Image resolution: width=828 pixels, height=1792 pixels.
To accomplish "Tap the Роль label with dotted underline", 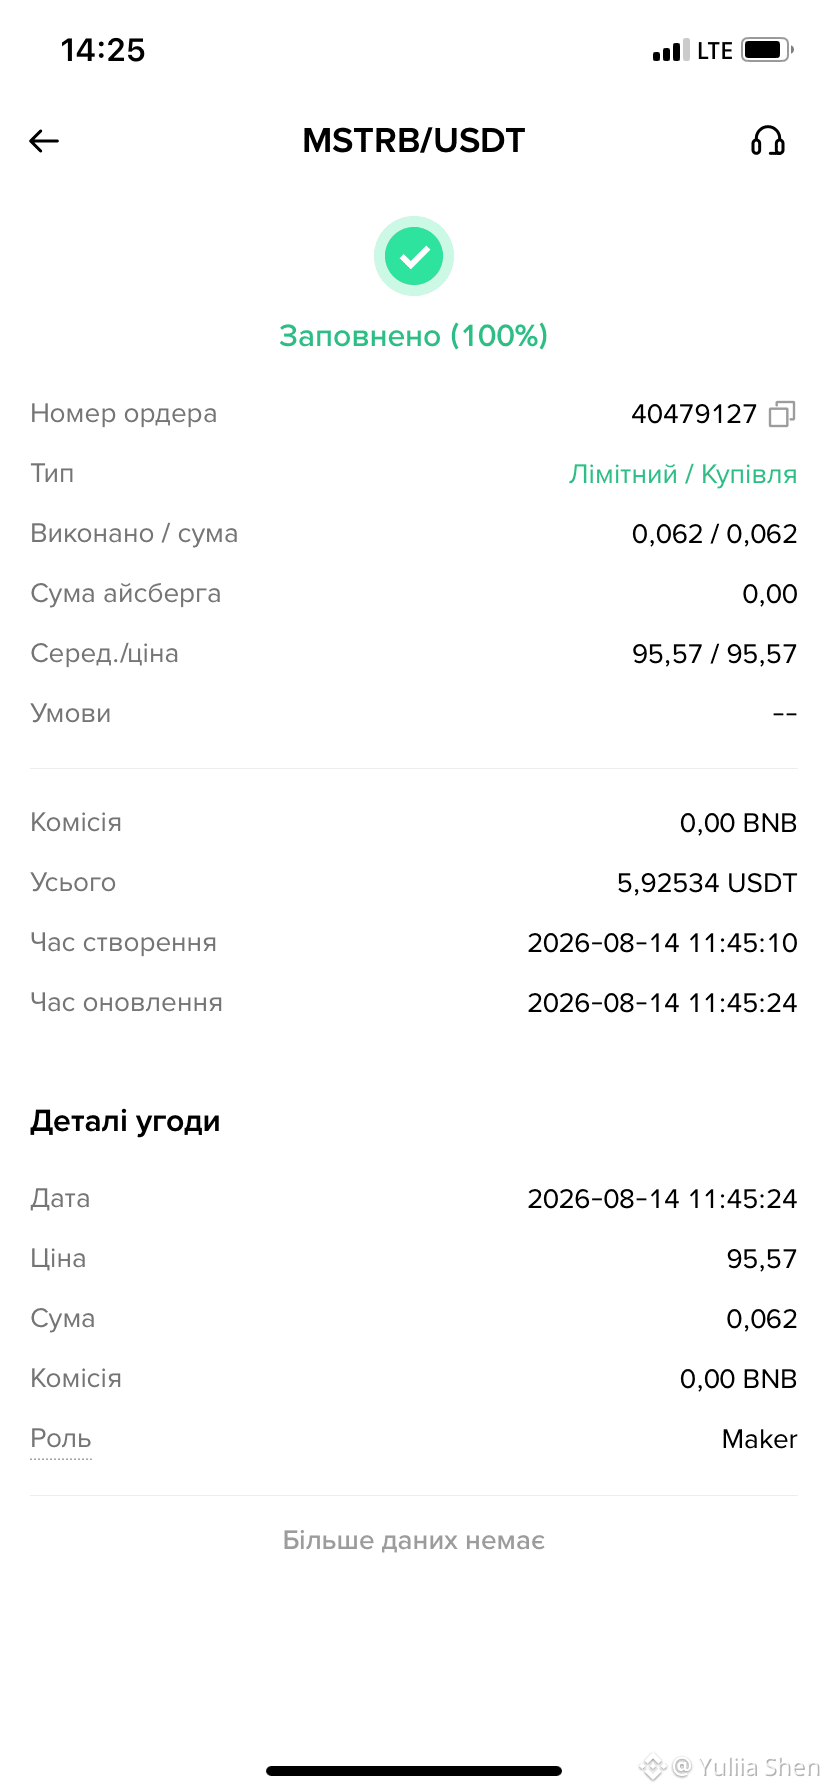I will click(x=61, y=1439).
